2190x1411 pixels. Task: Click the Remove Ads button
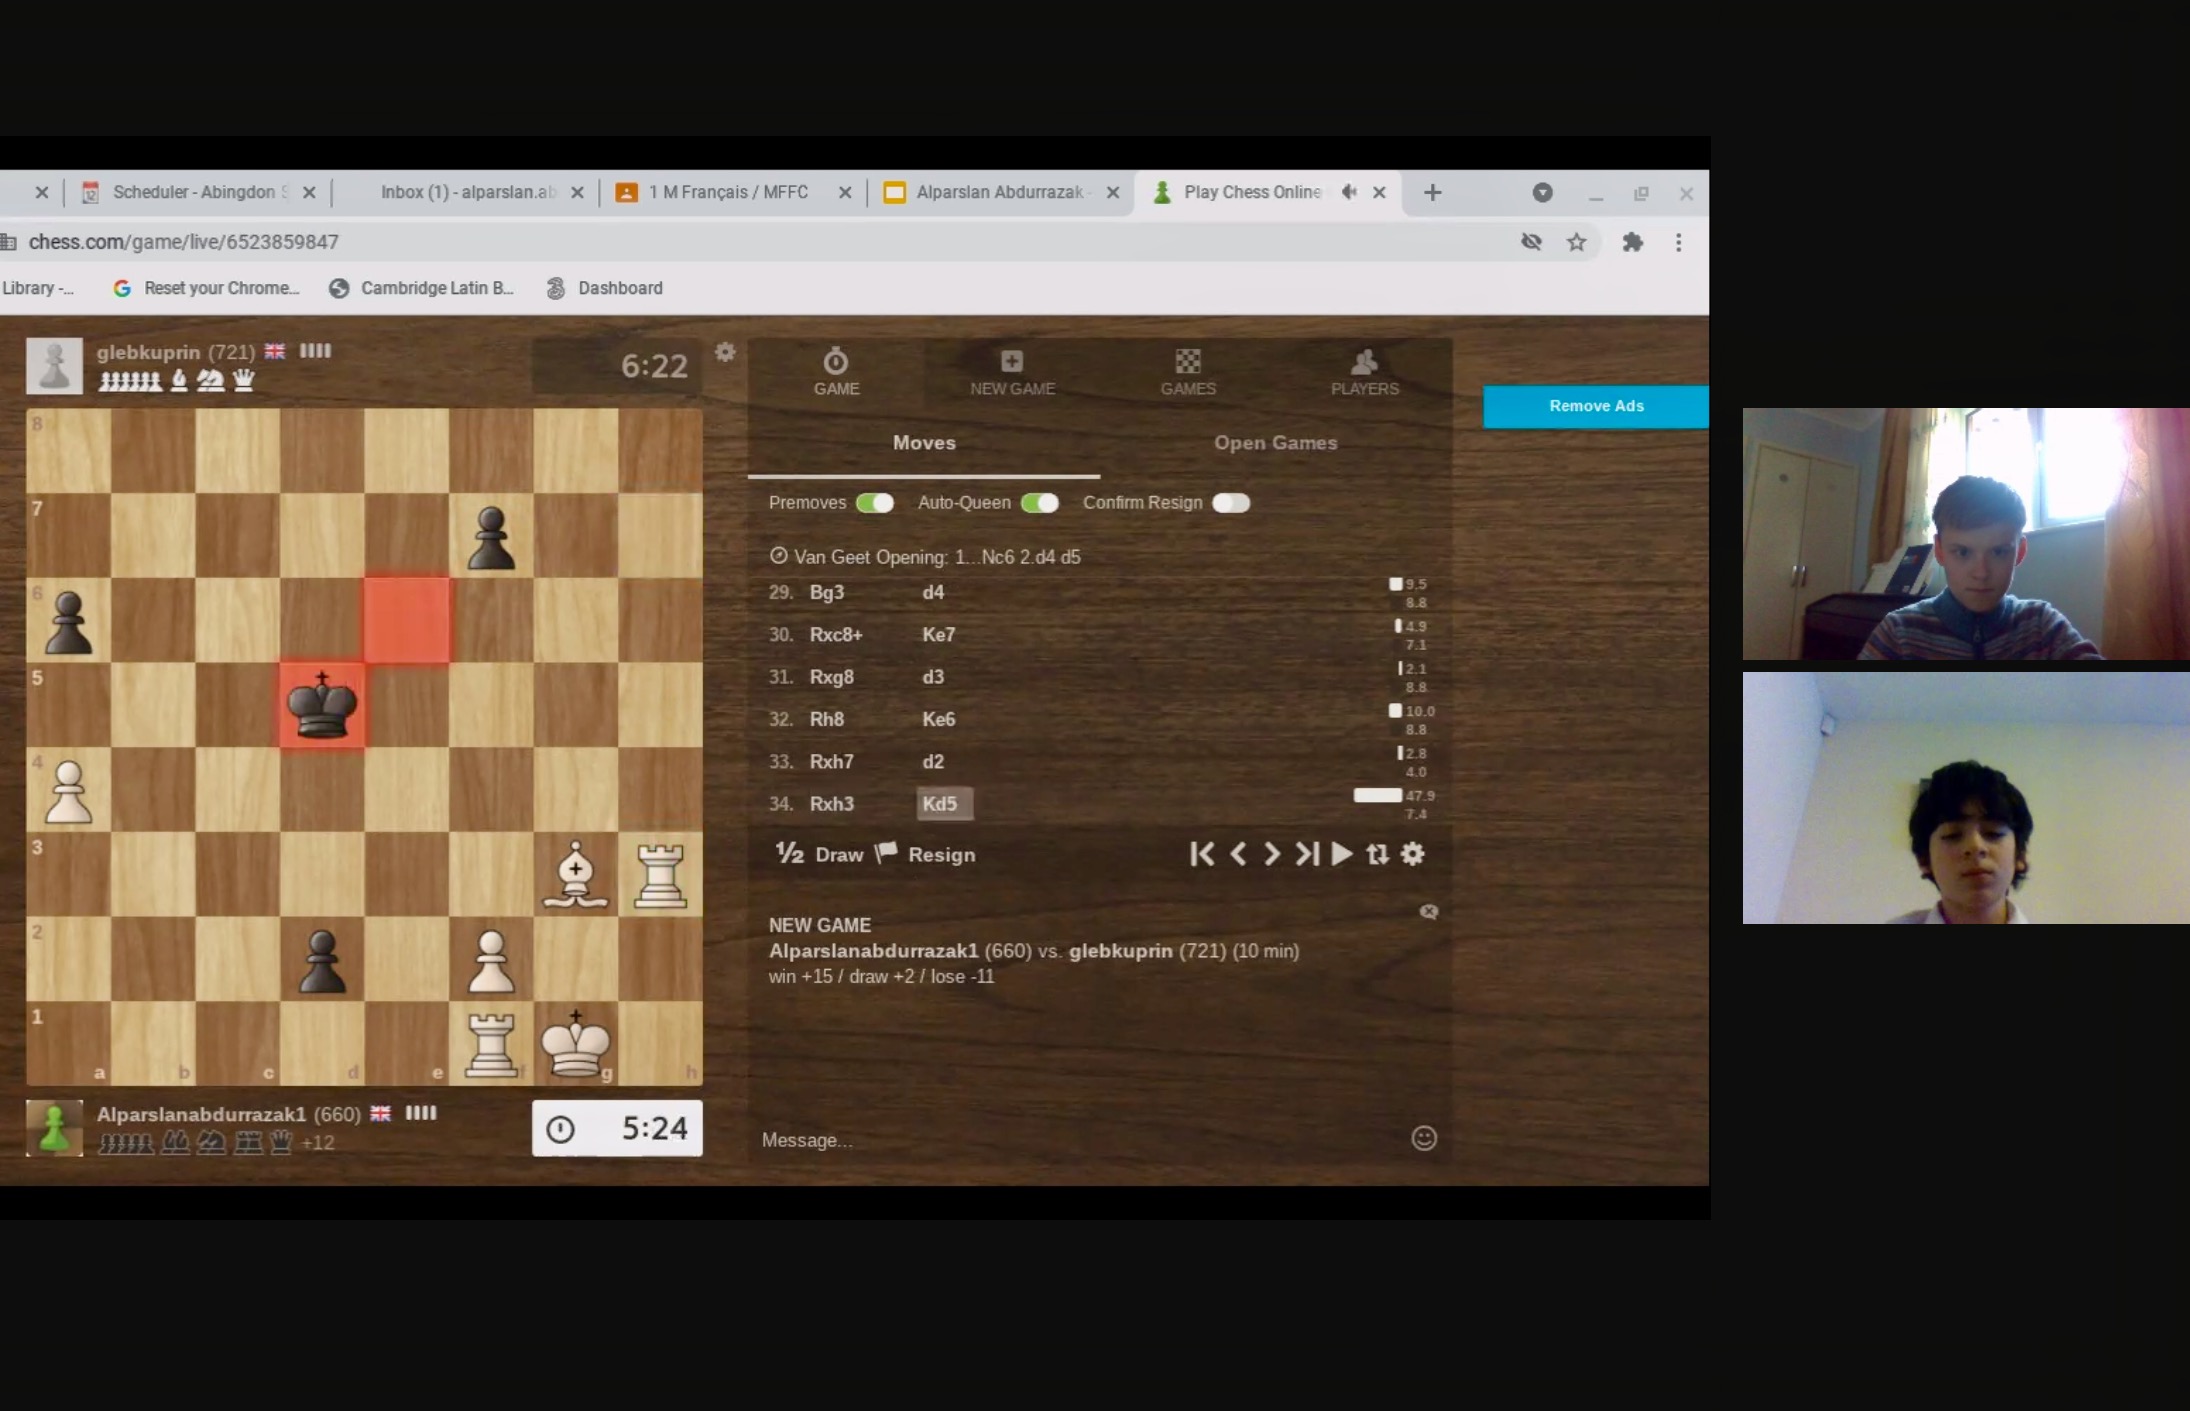point(1596,406)
